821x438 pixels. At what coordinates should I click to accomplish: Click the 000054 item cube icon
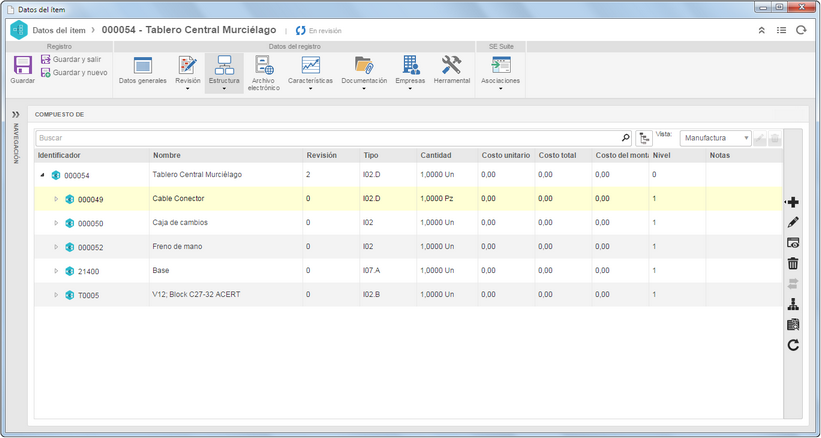(56, 175)
